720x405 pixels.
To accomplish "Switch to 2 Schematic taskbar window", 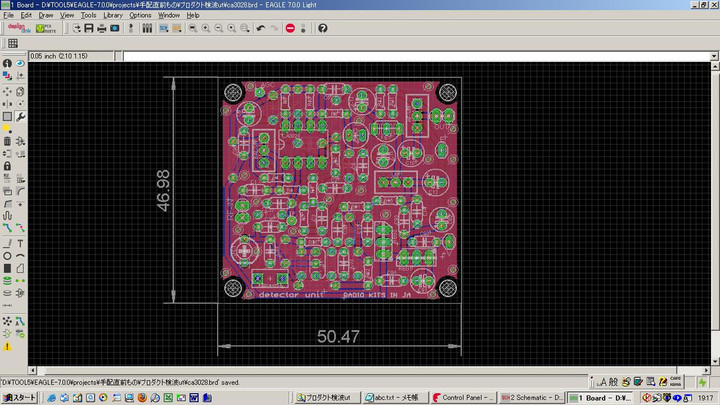I will pos(530,398).
